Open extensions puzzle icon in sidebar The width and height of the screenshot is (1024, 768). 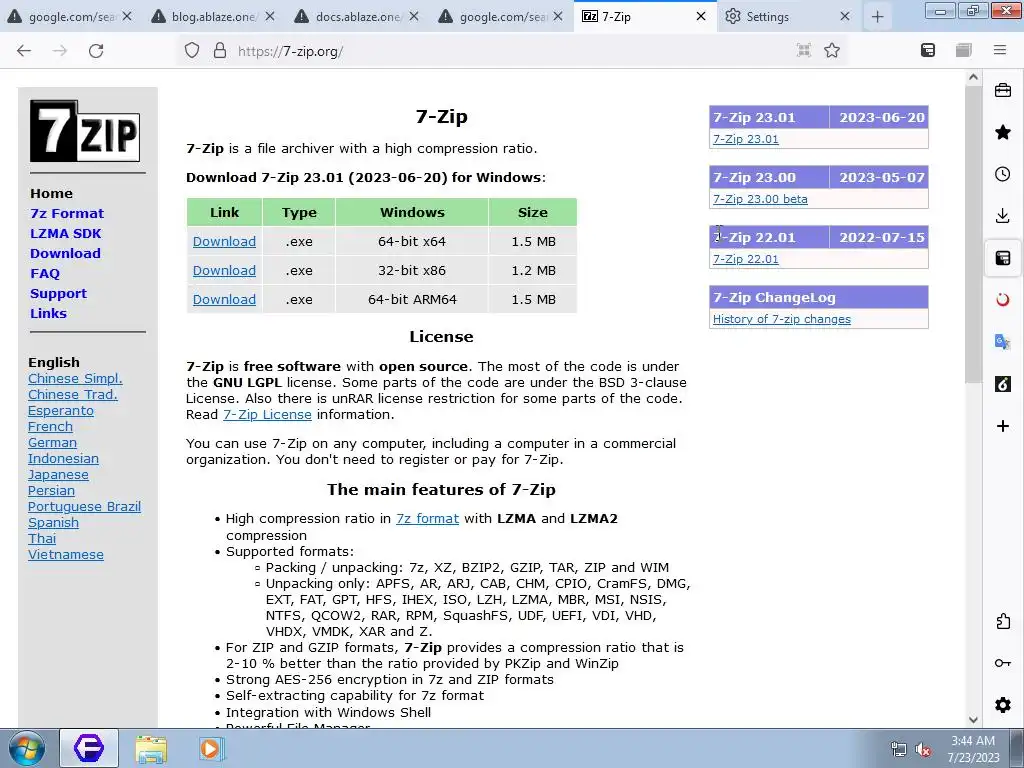point(1002,621)
